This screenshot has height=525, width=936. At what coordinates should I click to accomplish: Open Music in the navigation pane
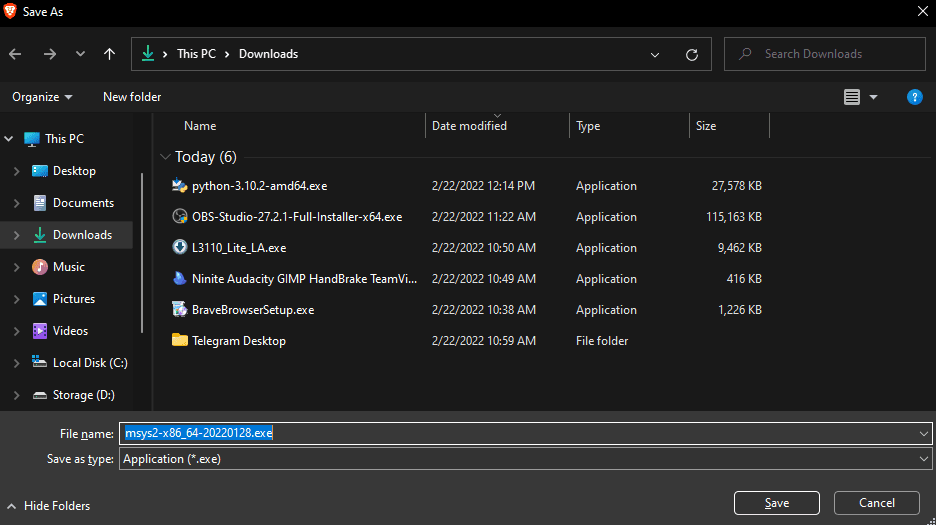pyautogui.click(x=69, y=267)
